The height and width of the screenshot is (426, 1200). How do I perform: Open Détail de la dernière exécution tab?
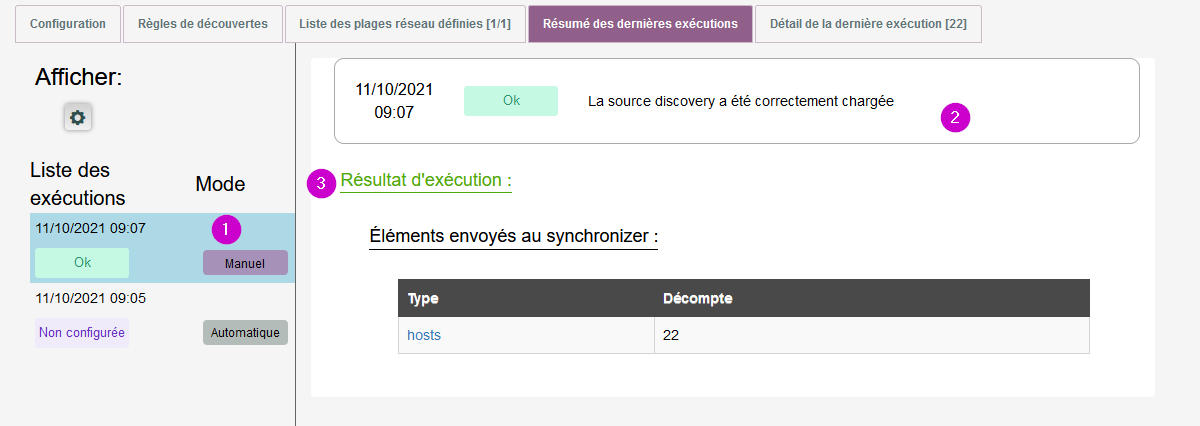(x=868, y=24)
